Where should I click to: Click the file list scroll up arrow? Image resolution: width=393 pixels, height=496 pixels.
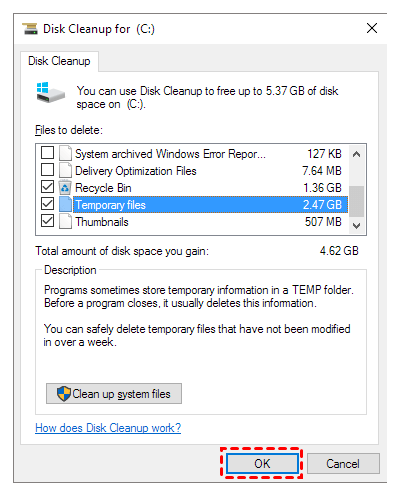(356, 154)
